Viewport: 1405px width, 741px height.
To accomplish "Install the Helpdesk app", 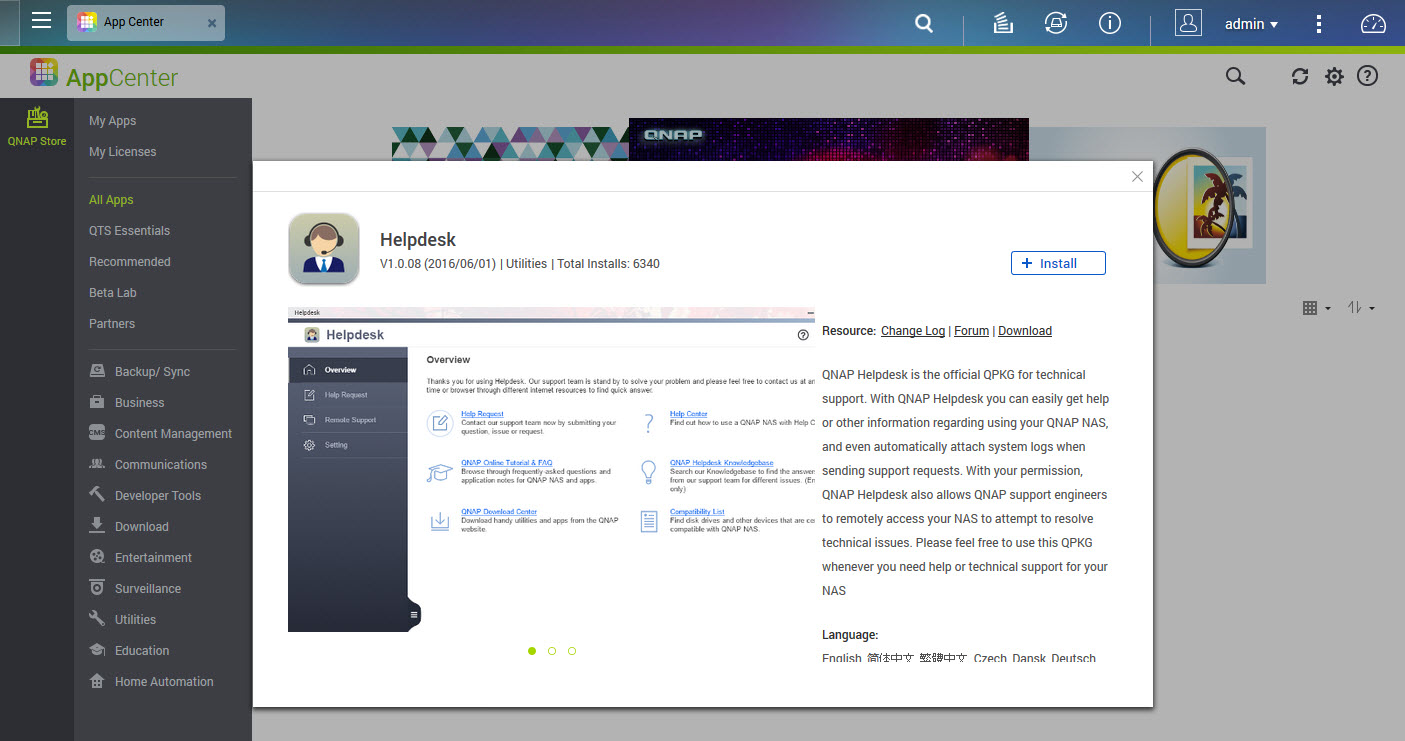I will 1058,263.
